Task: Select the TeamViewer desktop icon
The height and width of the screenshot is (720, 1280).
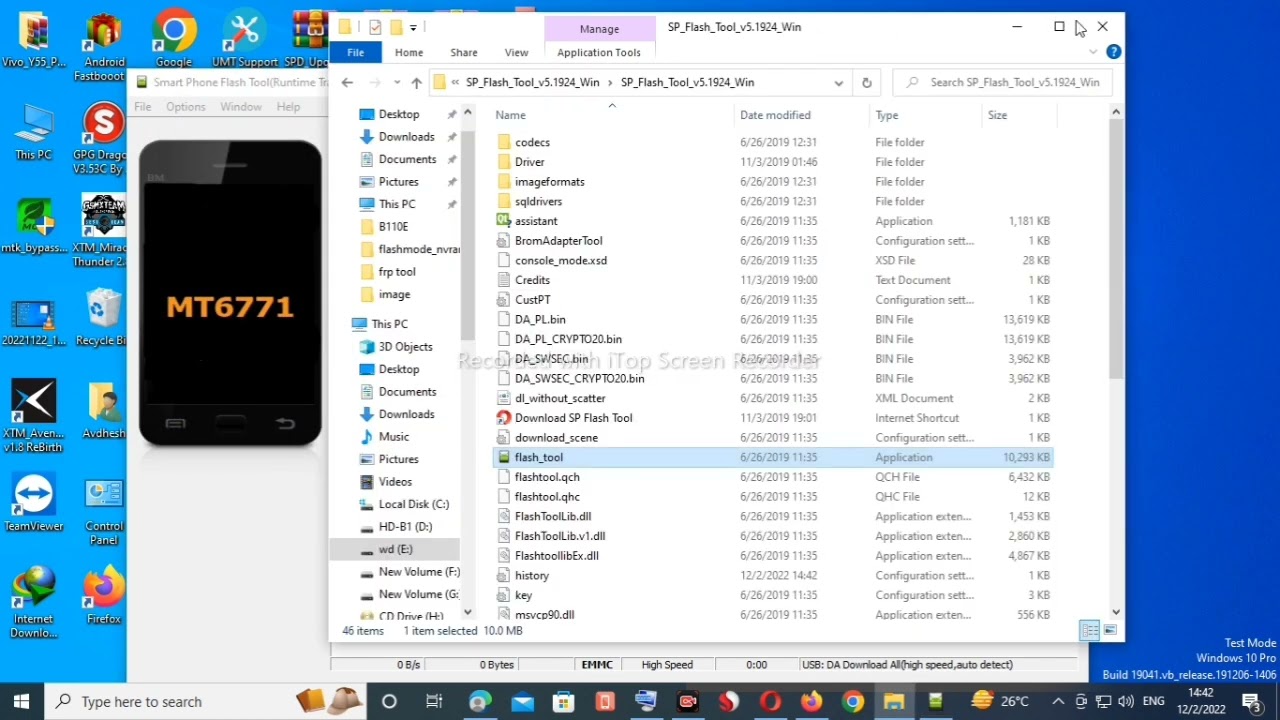Action: coord(34,503)
